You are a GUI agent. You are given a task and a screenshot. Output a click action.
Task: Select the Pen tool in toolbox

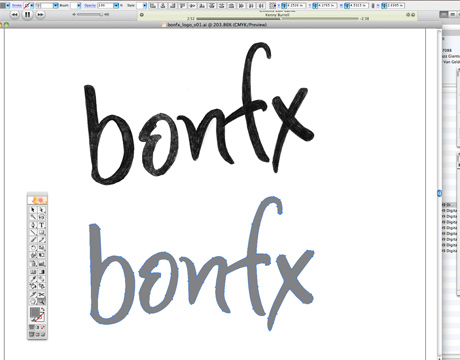point(33,225)
